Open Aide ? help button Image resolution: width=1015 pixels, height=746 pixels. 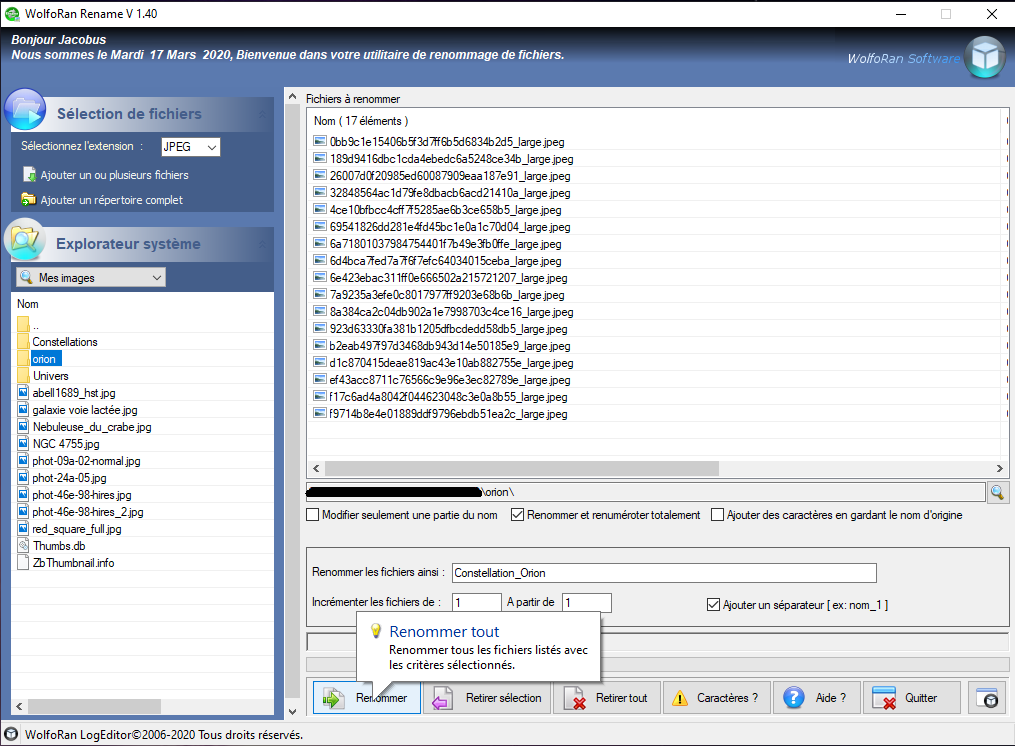(816, 698)
